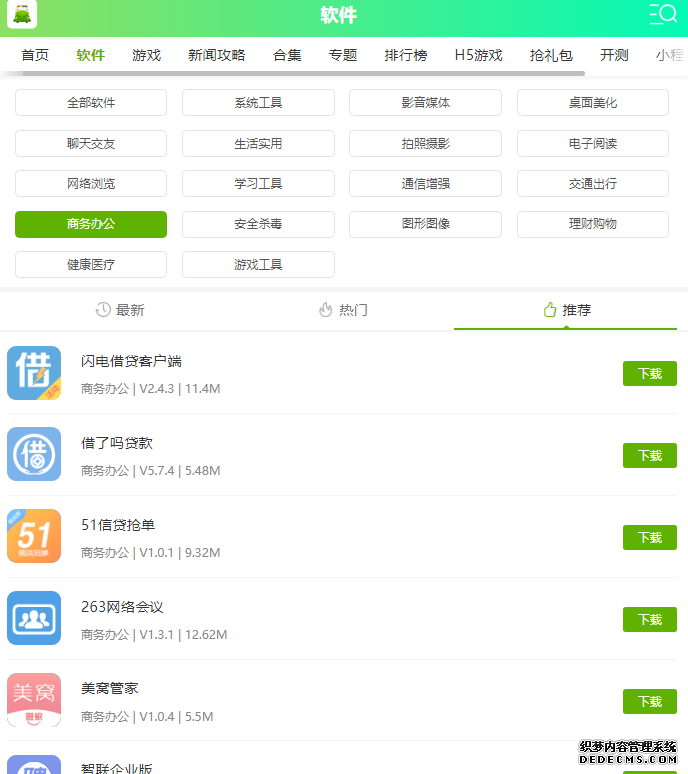Screen dimensions: 688x774
Task: Open the 美窝管家 title link
Action: click(x=110, y=689)
